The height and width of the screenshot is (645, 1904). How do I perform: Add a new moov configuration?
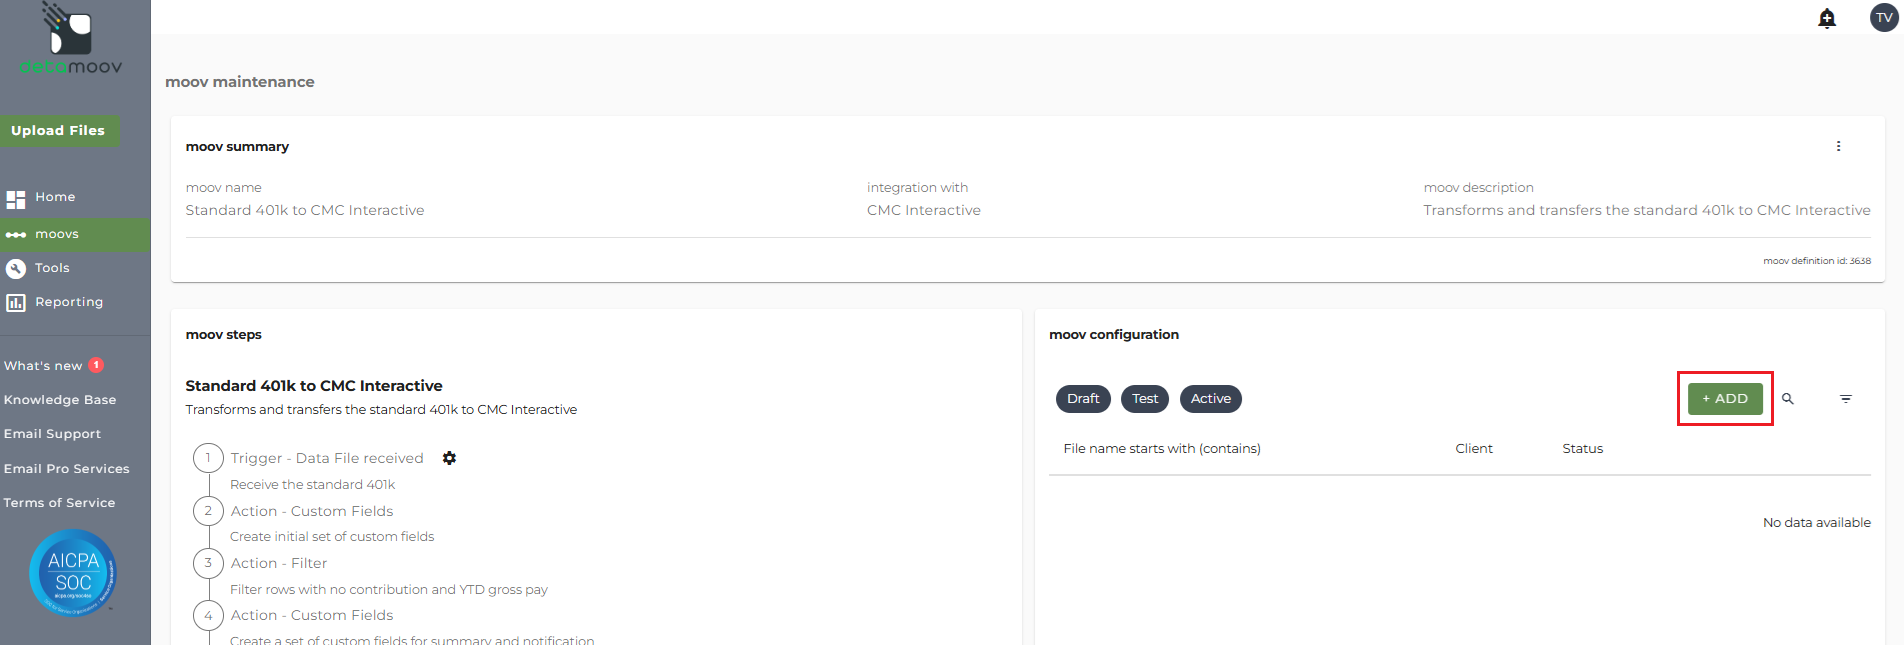pyautogui.click(x=1725, y=398)
